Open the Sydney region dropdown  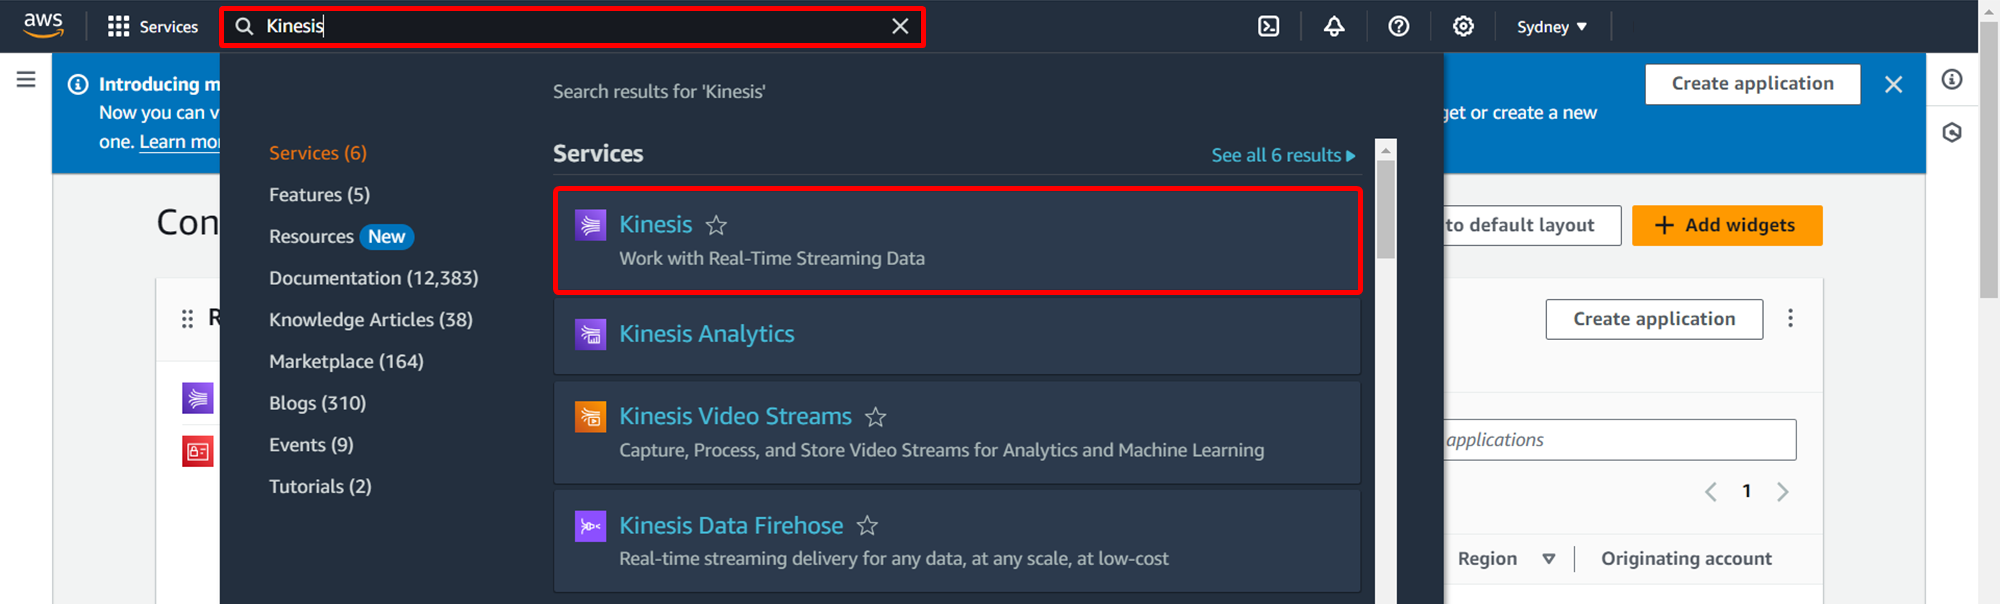point(1552,27)
